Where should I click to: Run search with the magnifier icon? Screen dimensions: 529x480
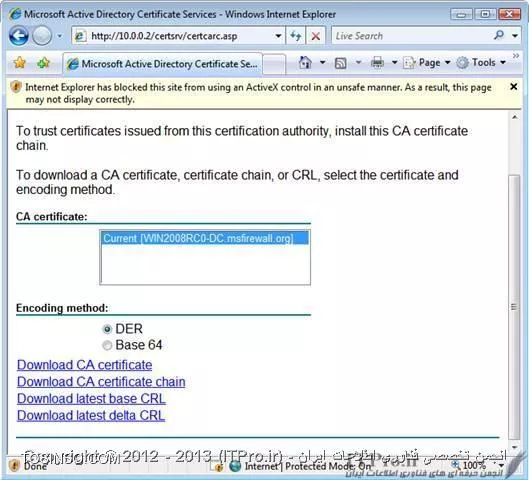tap(499, 35)
